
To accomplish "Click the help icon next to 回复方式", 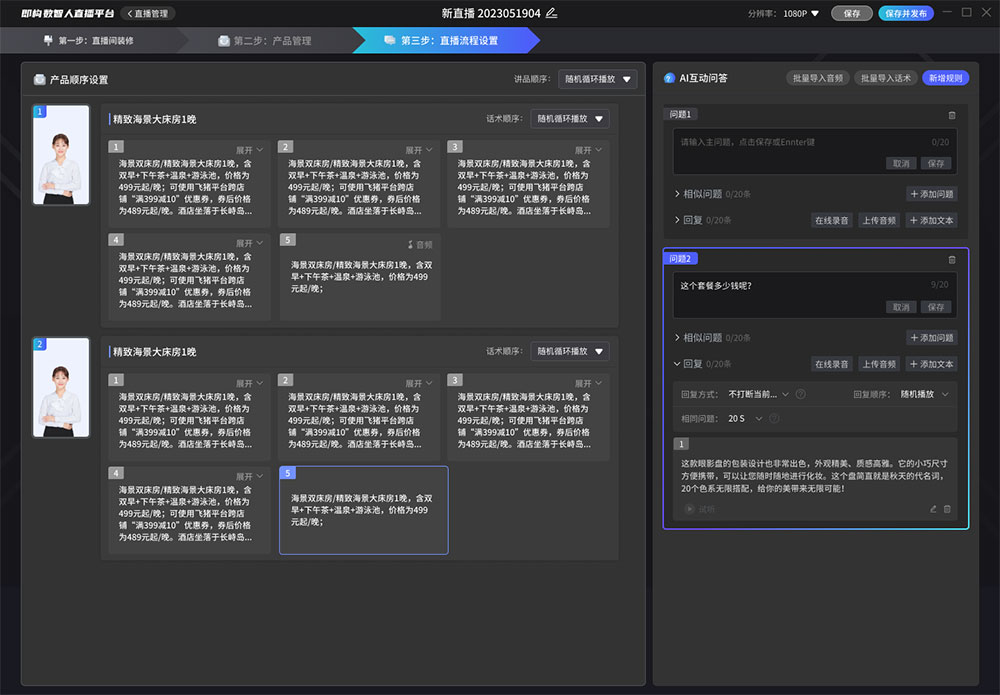I will [801, 394].
